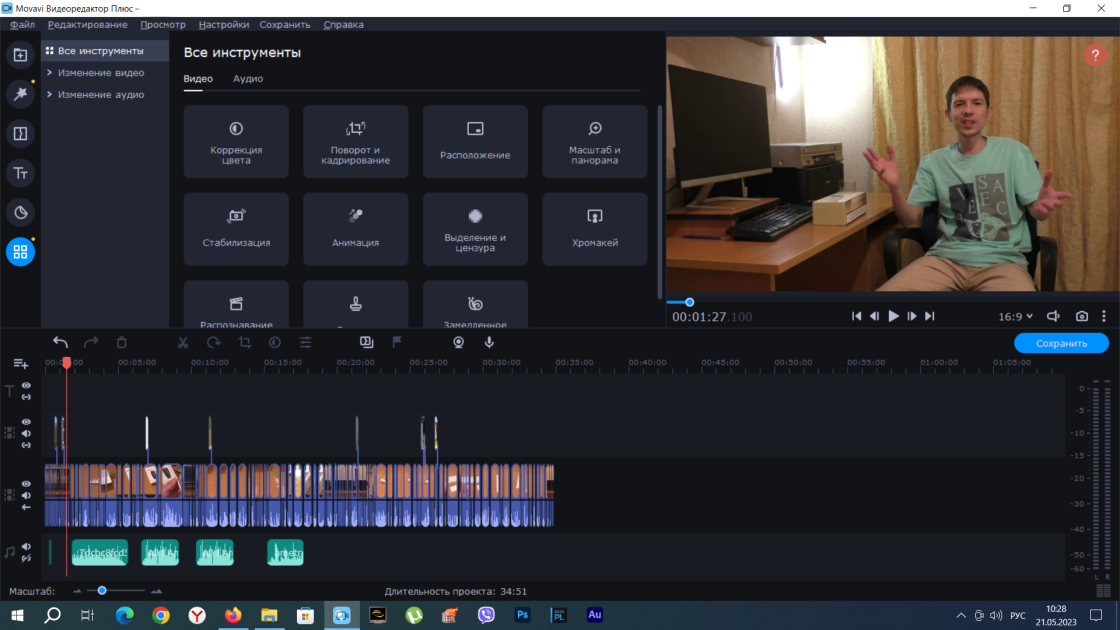Click the blue Сохранить button

pyautogui.click(x=1061, y=344)
